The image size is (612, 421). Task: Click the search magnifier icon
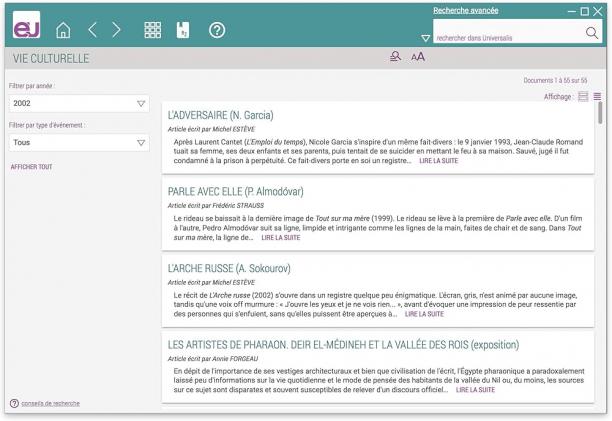[592, 33]
